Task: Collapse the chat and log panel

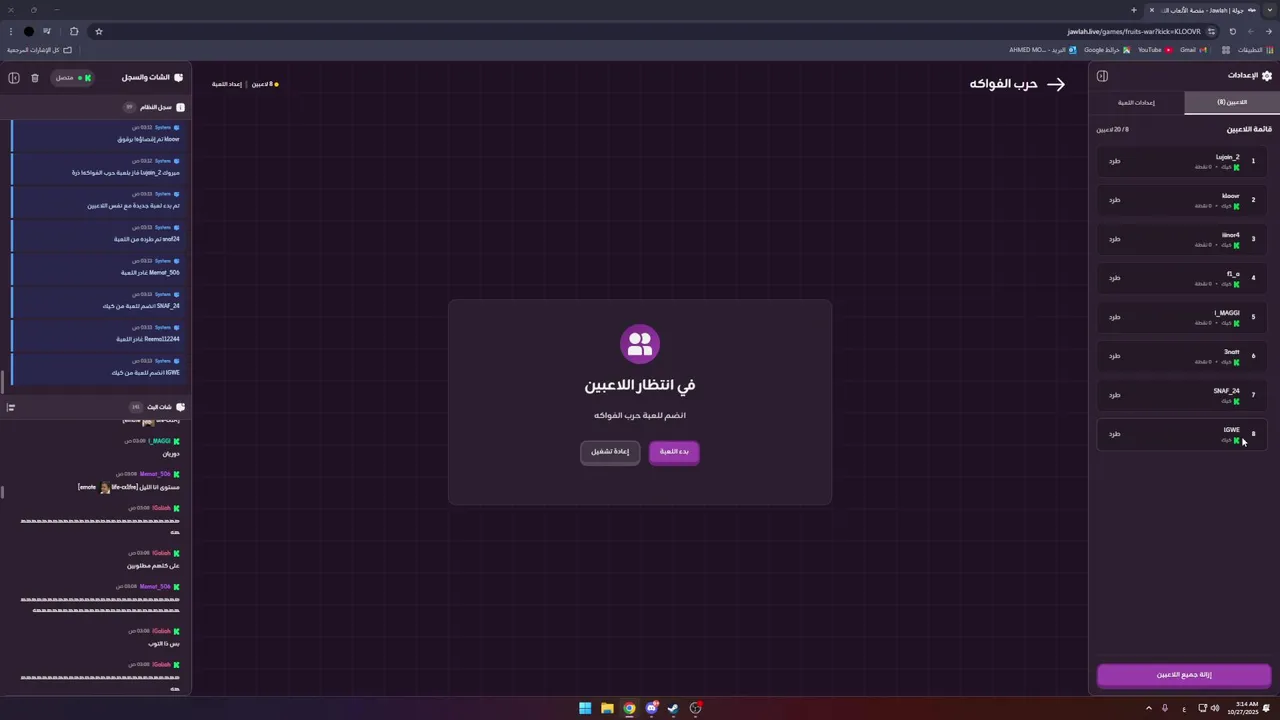Action: 14,77
